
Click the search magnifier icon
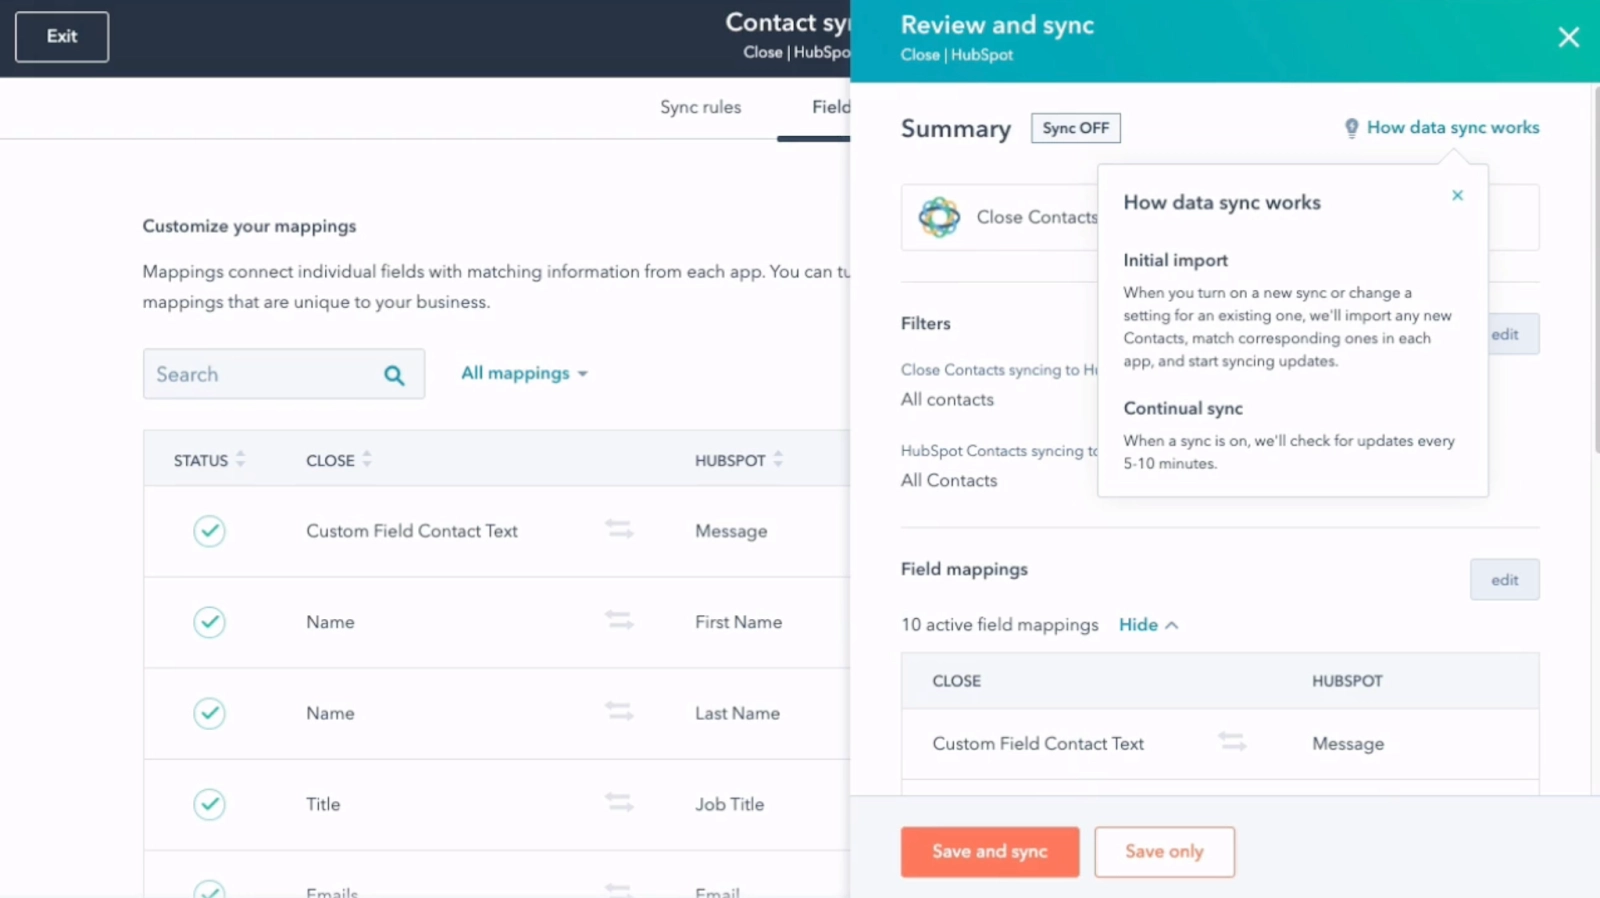(x=394, y=375)
